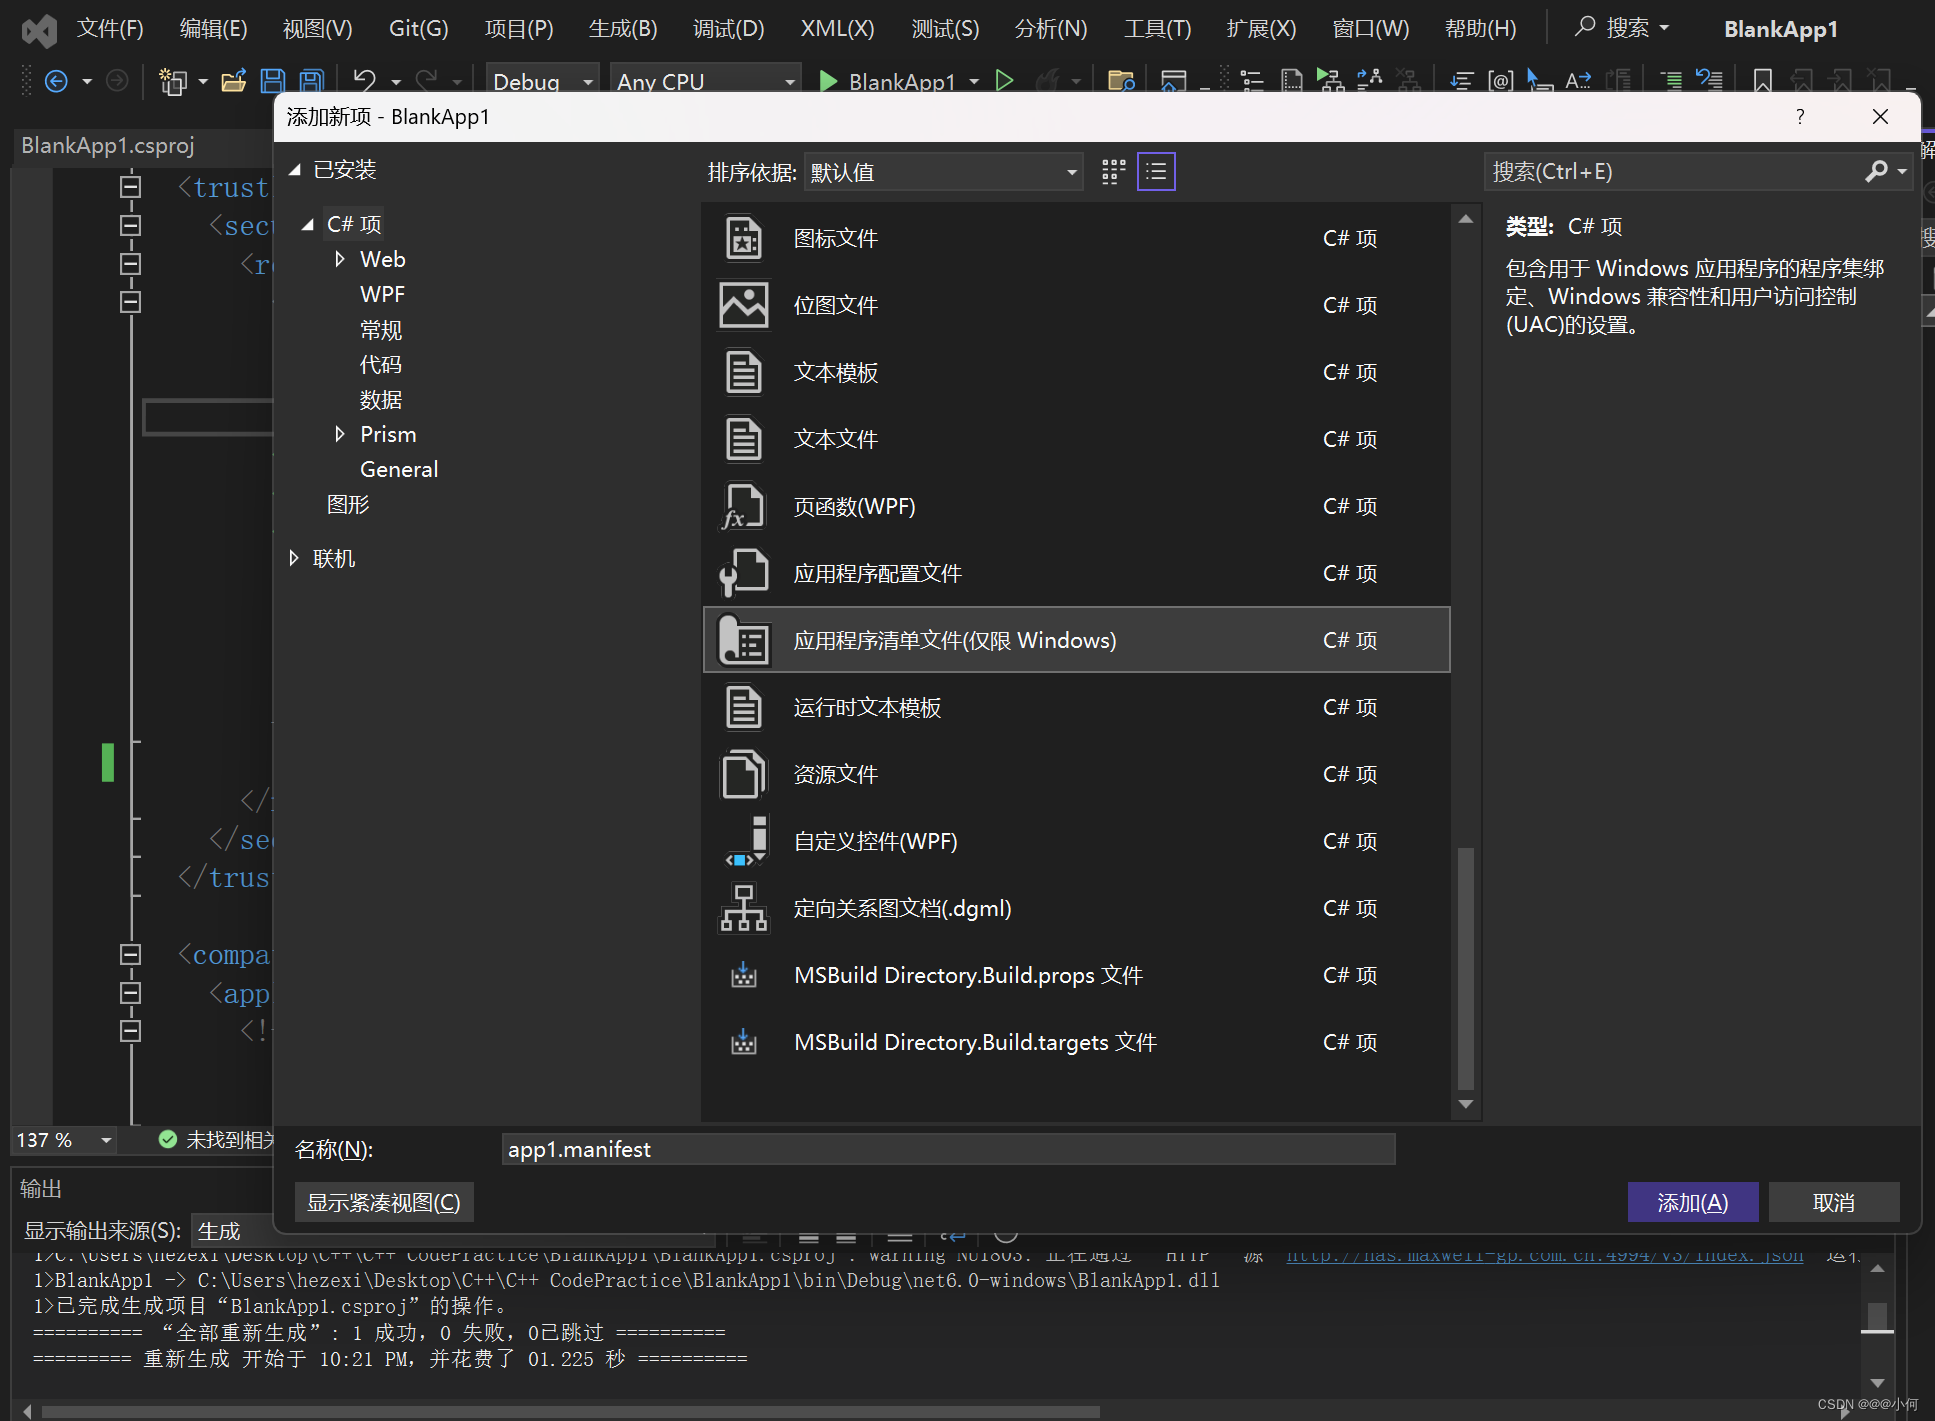This screenshot has height=1421, width=1935.
Task: Select the 文本模板 template icon
Action: pos(744,372)
